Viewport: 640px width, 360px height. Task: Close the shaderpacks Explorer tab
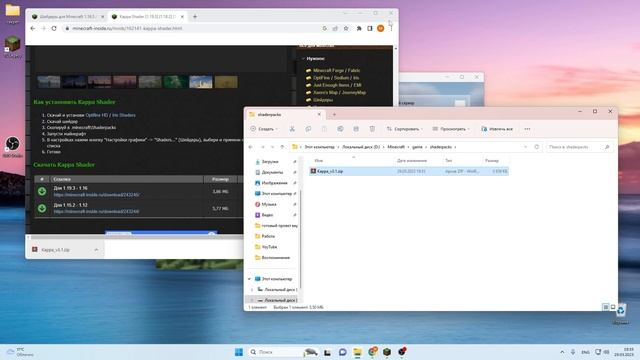pyautogui.click(x=319, y=115)
